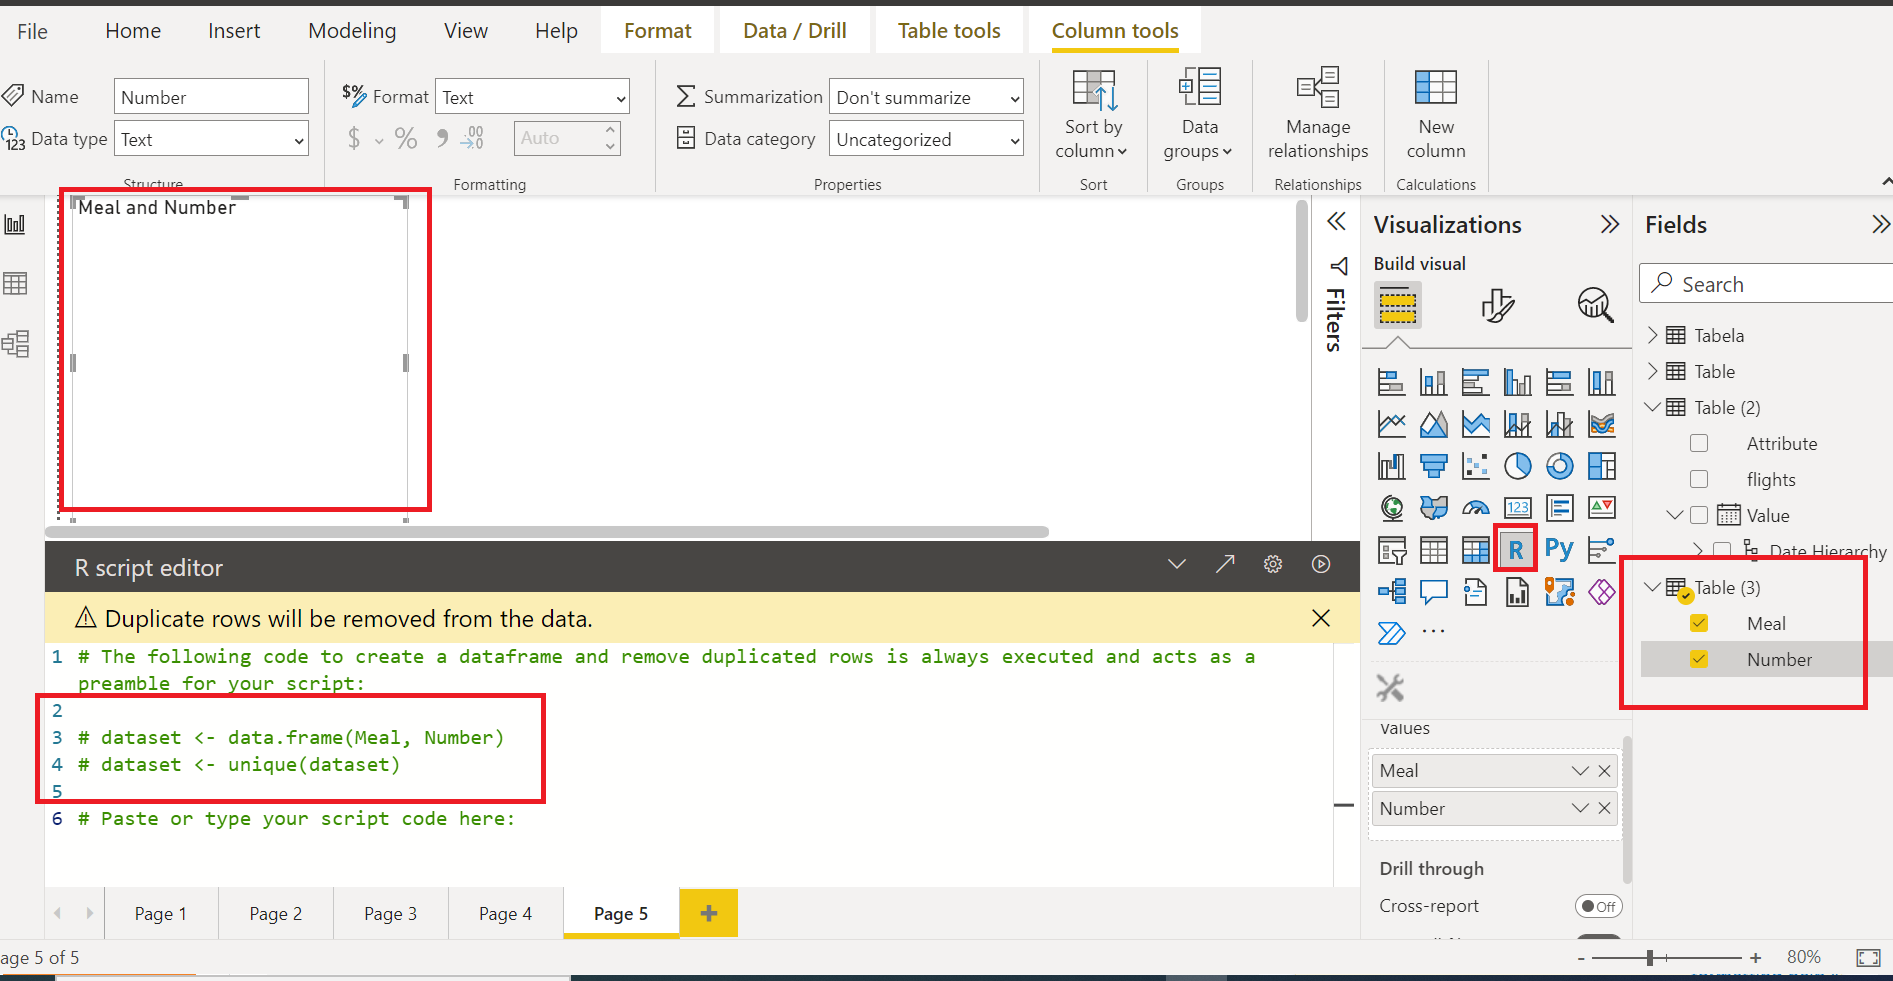Collapse the Table (3) node
The image size is (1893, 981).
click(x=1653, y=587)
